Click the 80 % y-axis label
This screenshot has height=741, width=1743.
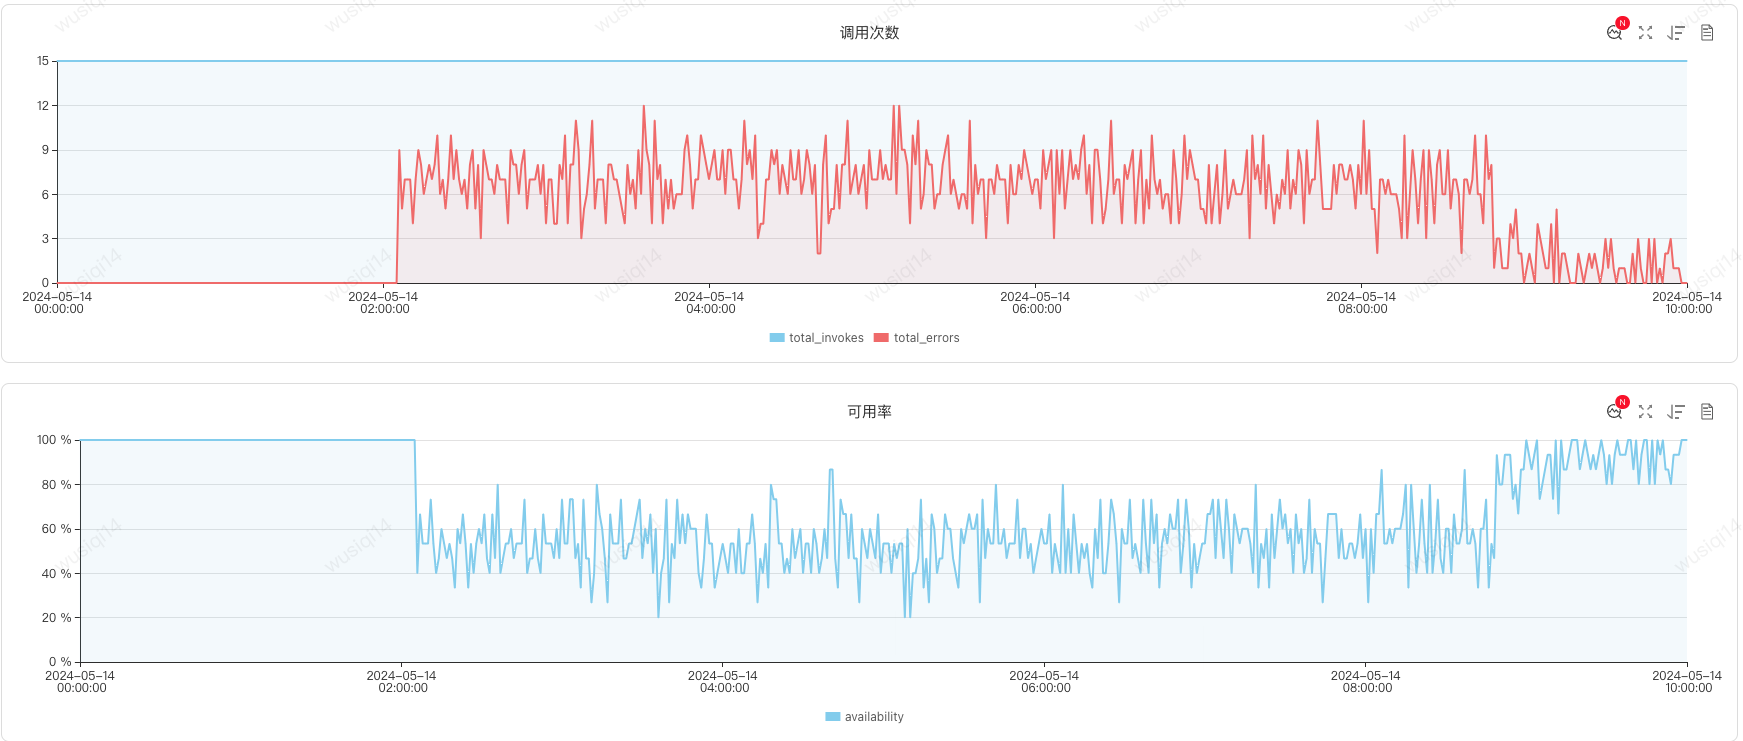pos(56,485)
